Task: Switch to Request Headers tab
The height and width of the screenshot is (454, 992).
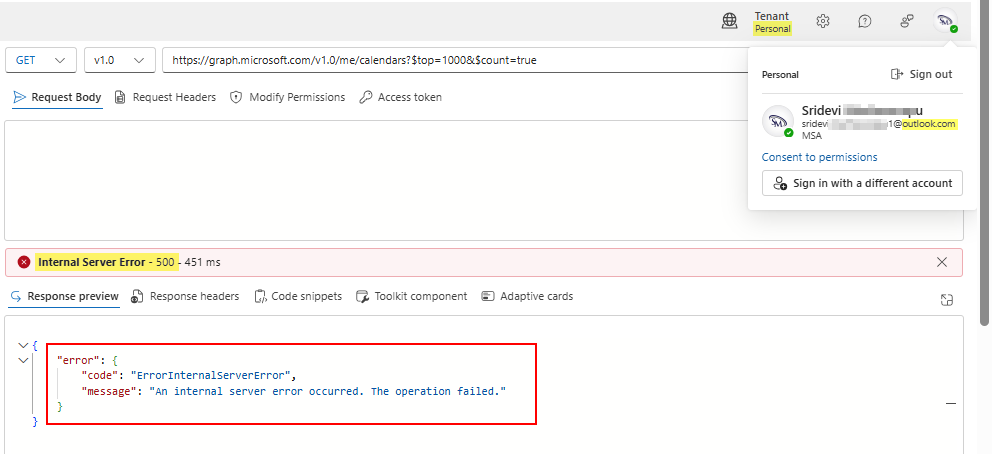Action: click(x=165, y=97)
